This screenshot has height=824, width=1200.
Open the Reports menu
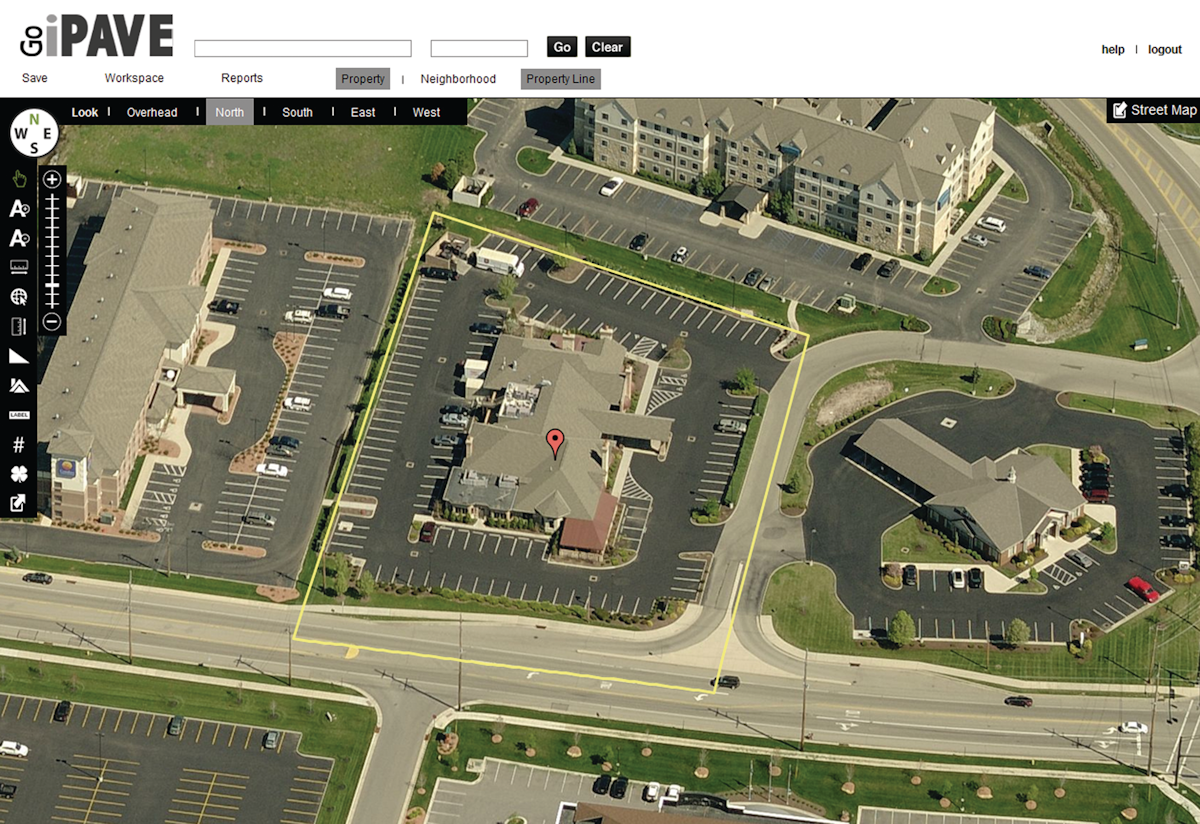tap(241, 77)
